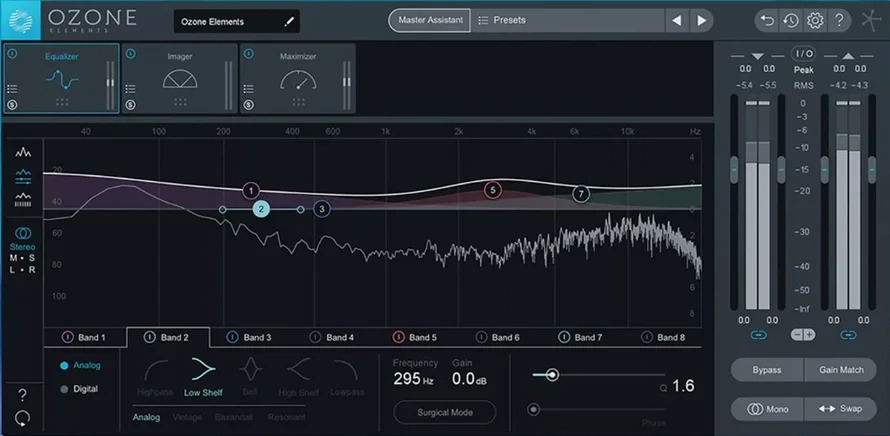Click the Swap button
The height and width of the screenshot is (436, 890).
841,409
